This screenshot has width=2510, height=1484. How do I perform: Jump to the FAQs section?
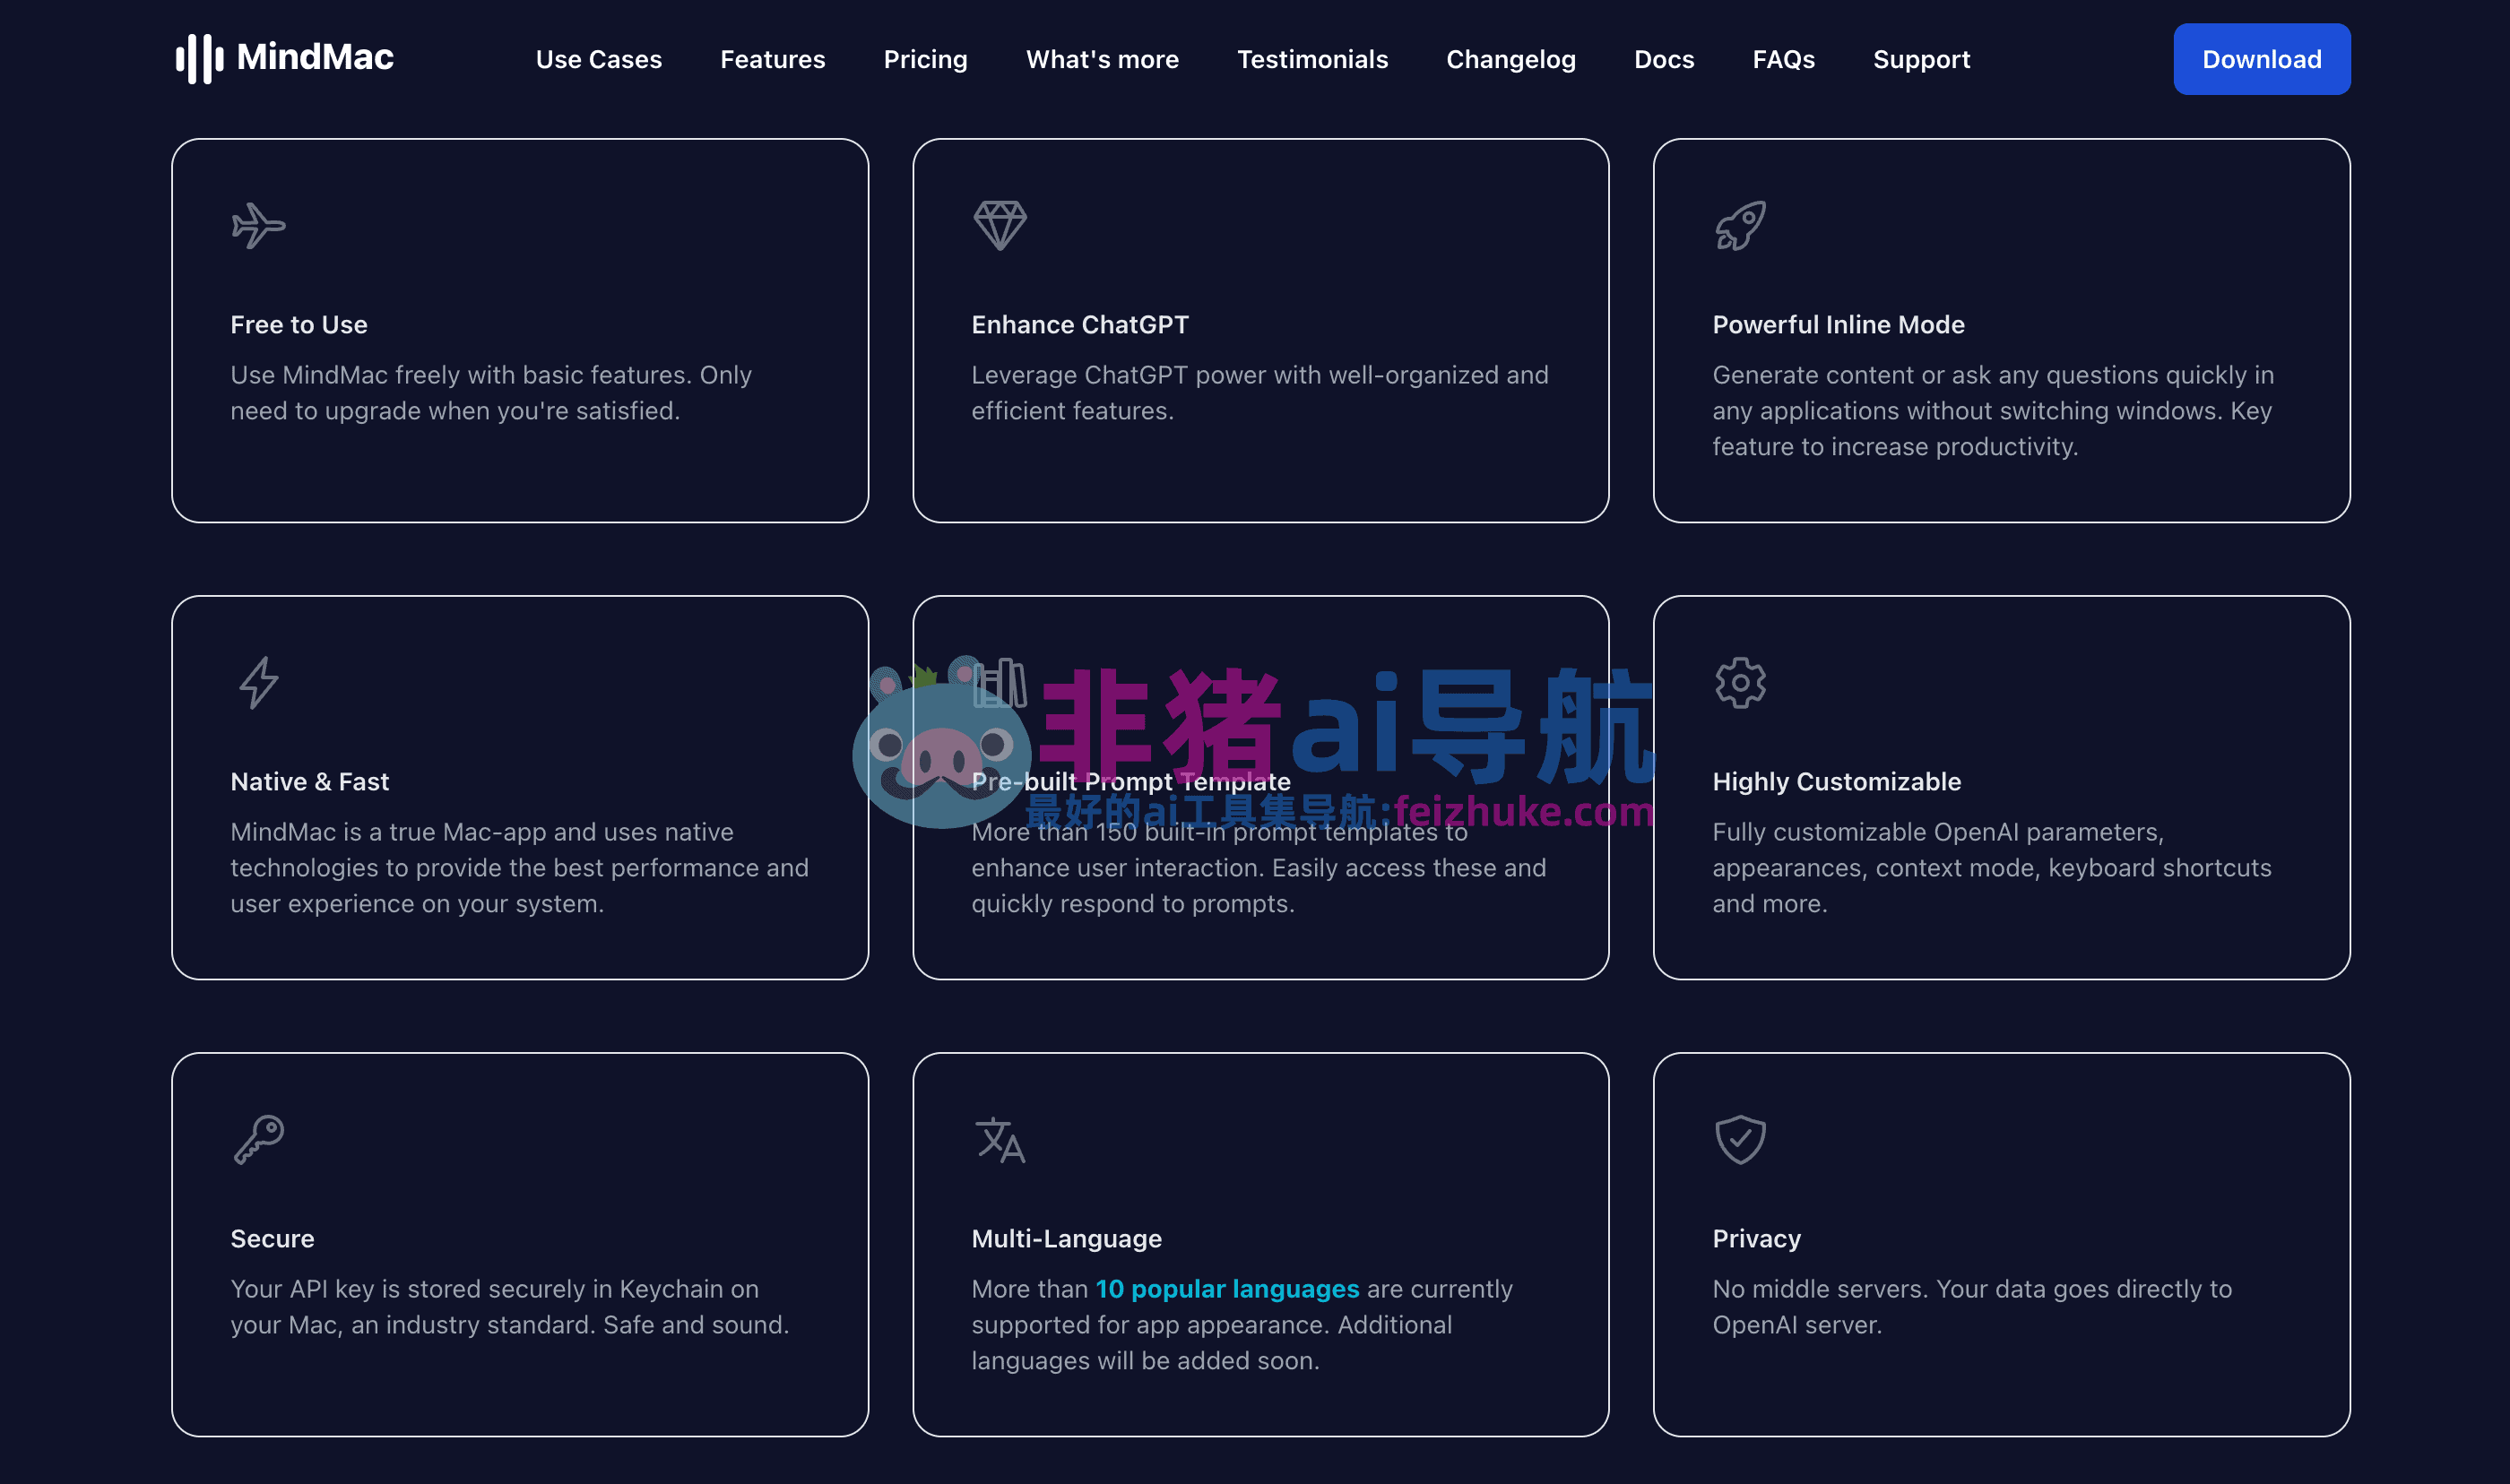(1783, 60)
